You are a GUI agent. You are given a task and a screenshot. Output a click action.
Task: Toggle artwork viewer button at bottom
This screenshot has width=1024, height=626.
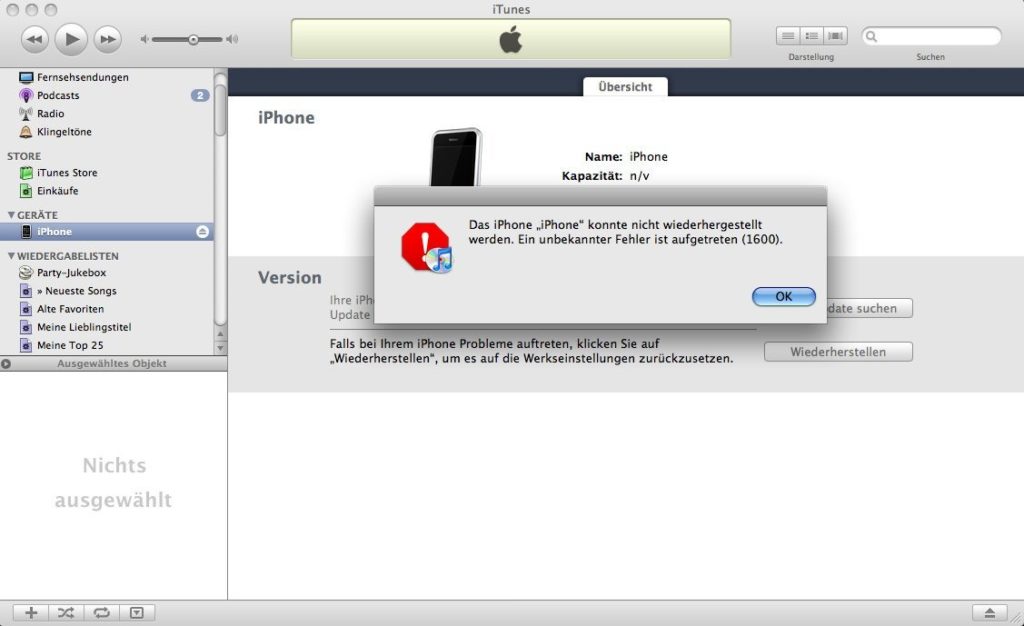[x=136, y=612]
